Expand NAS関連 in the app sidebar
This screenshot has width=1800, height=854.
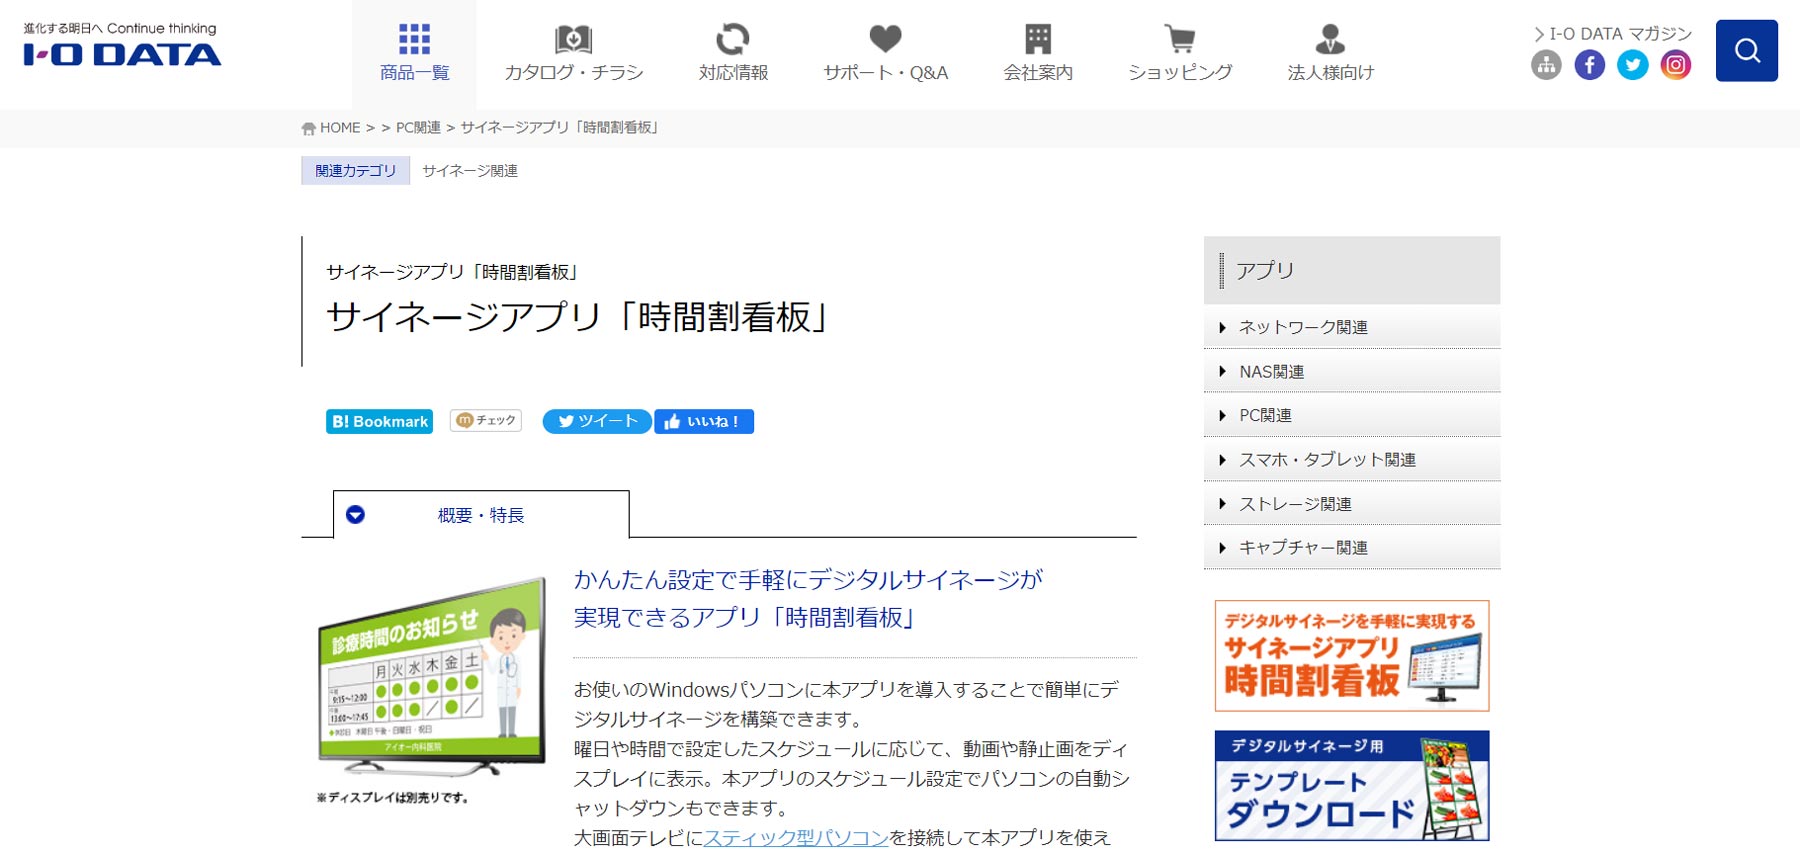1352,371
